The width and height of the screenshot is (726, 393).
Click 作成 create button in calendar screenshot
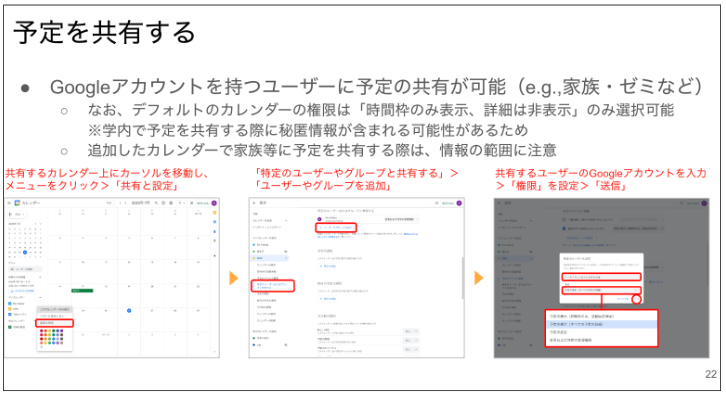[x=17, y=214]
